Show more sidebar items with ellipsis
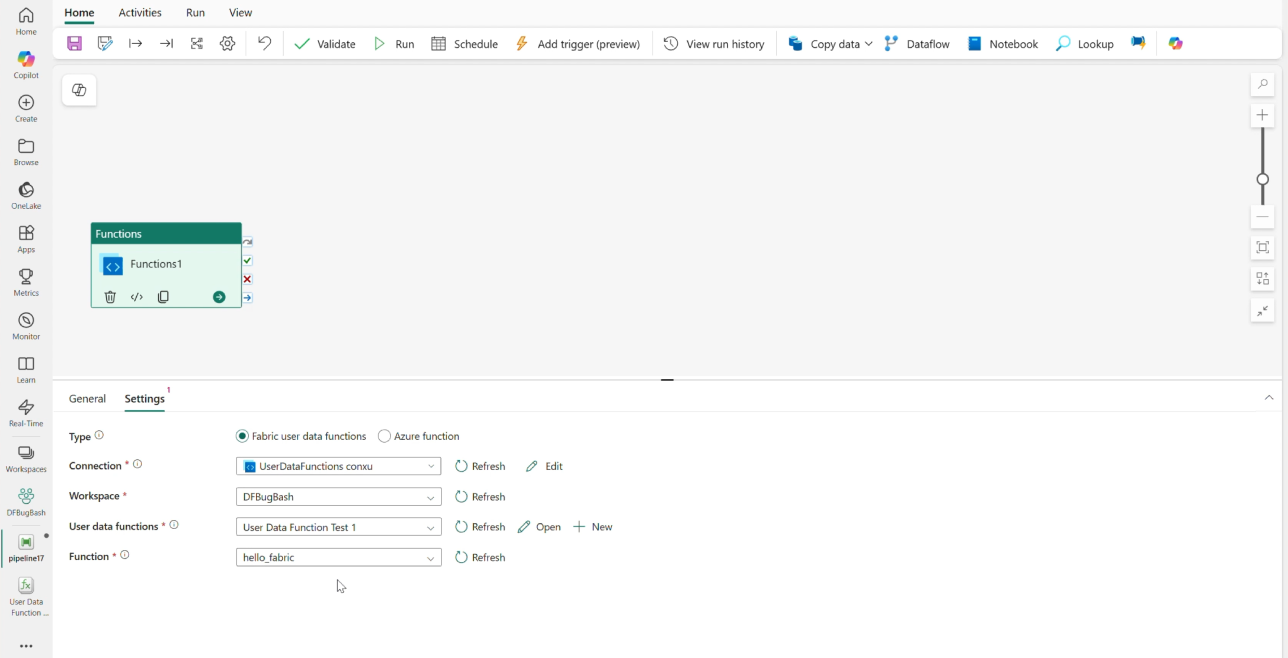This screenshot has height=658, width=1288. [x=26, y=646]
